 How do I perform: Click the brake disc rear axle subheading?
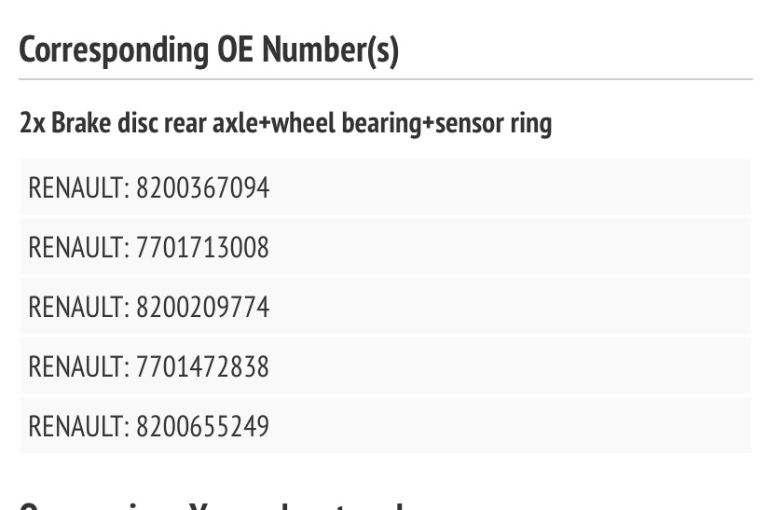285,125
